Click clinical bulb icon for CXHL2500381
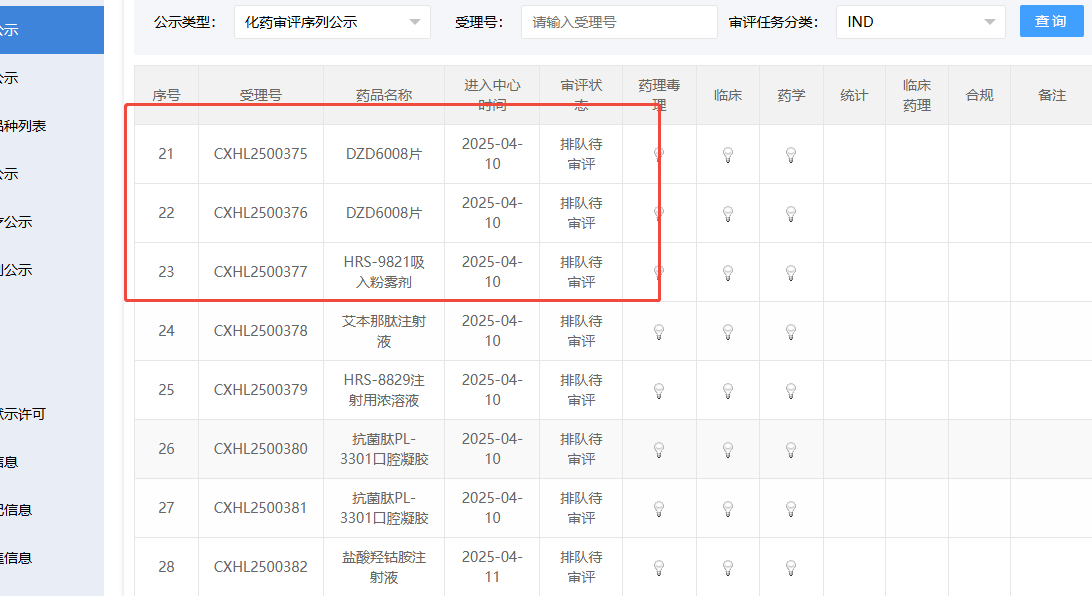Screen dimensions: 1092x596 pos(728,509)
